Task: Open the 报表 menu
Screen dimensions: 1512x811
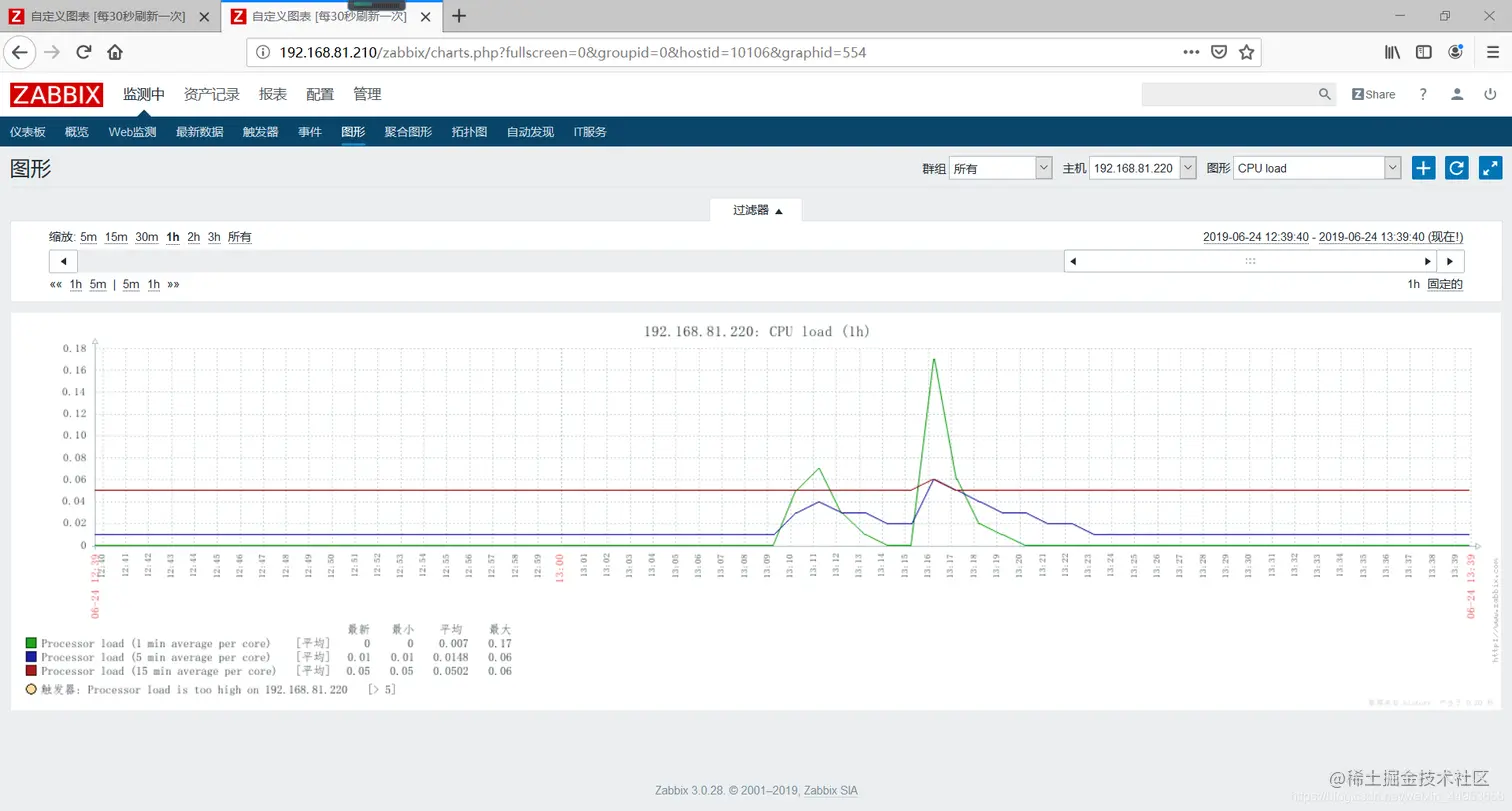Action: (273, 94)
